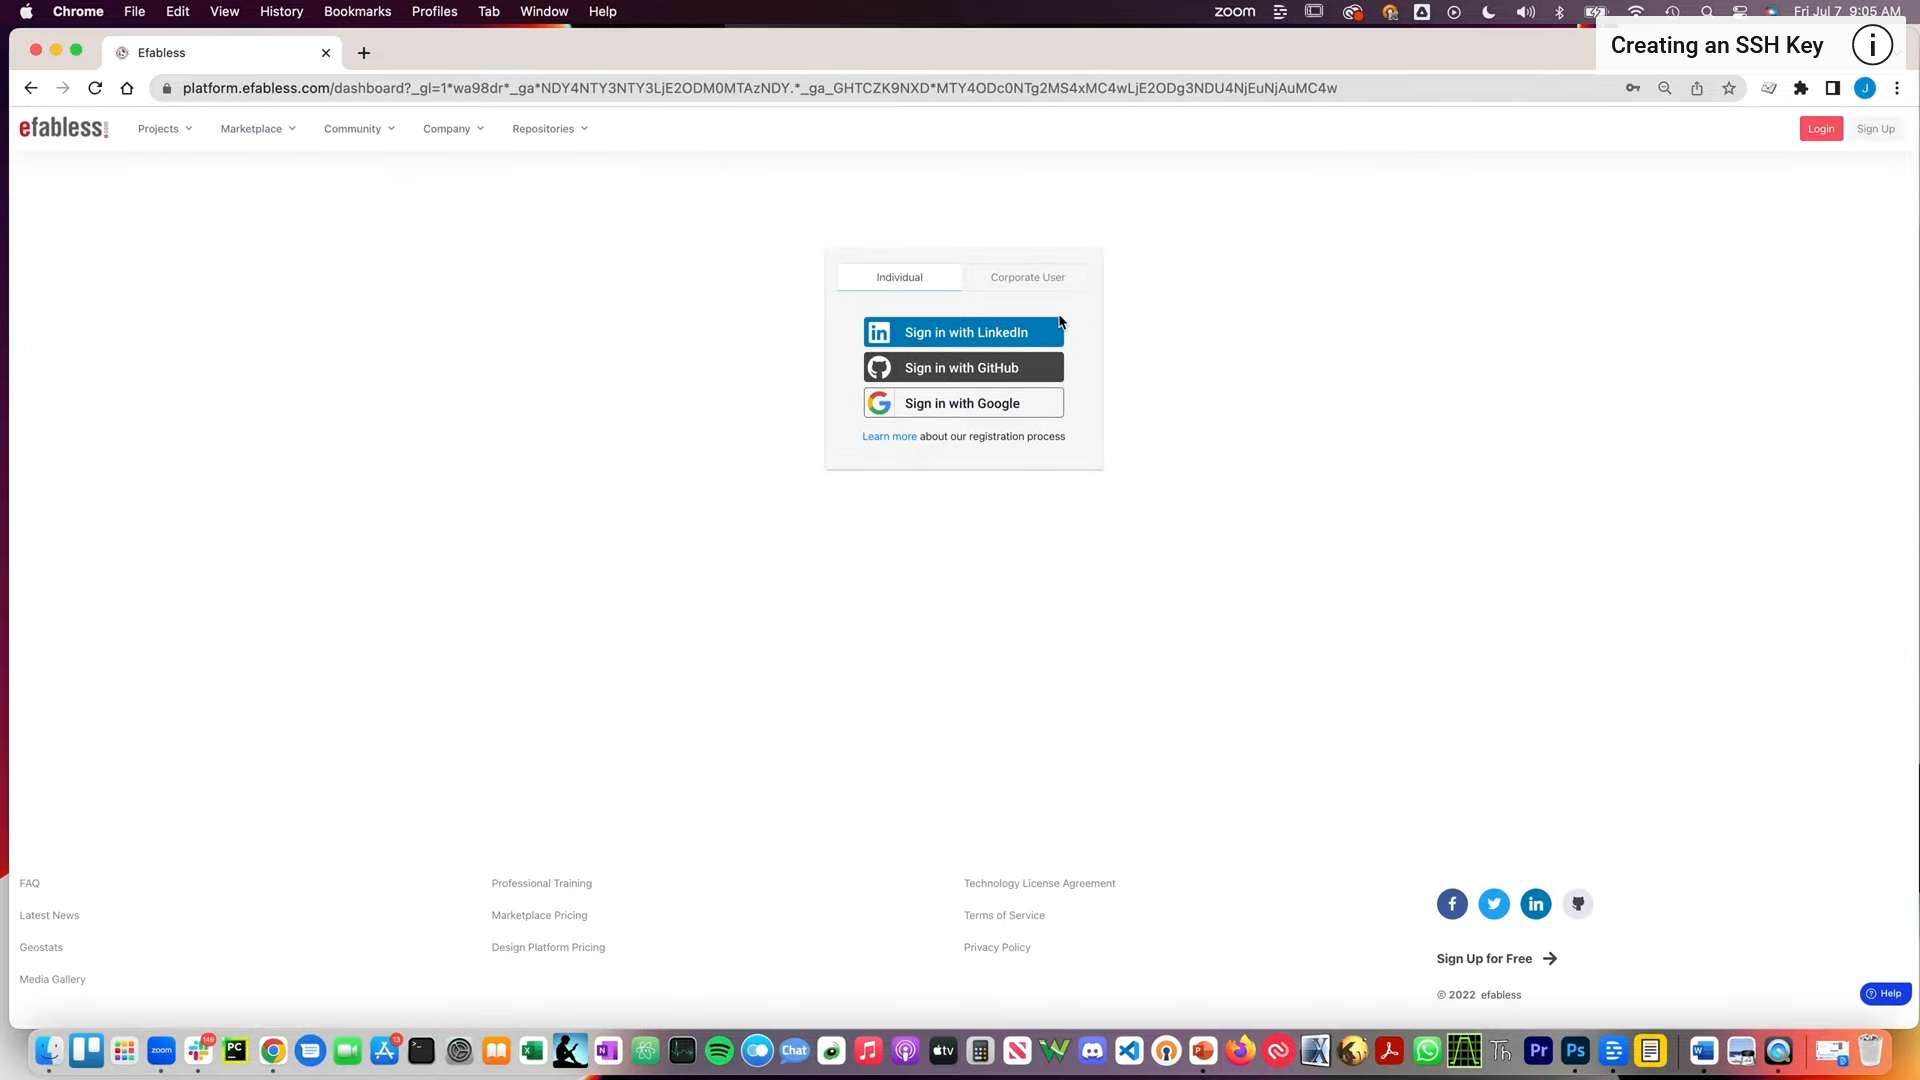Open the History menu in menu bar
This screenshot has width=1920, height=1080.
point(281,11)
